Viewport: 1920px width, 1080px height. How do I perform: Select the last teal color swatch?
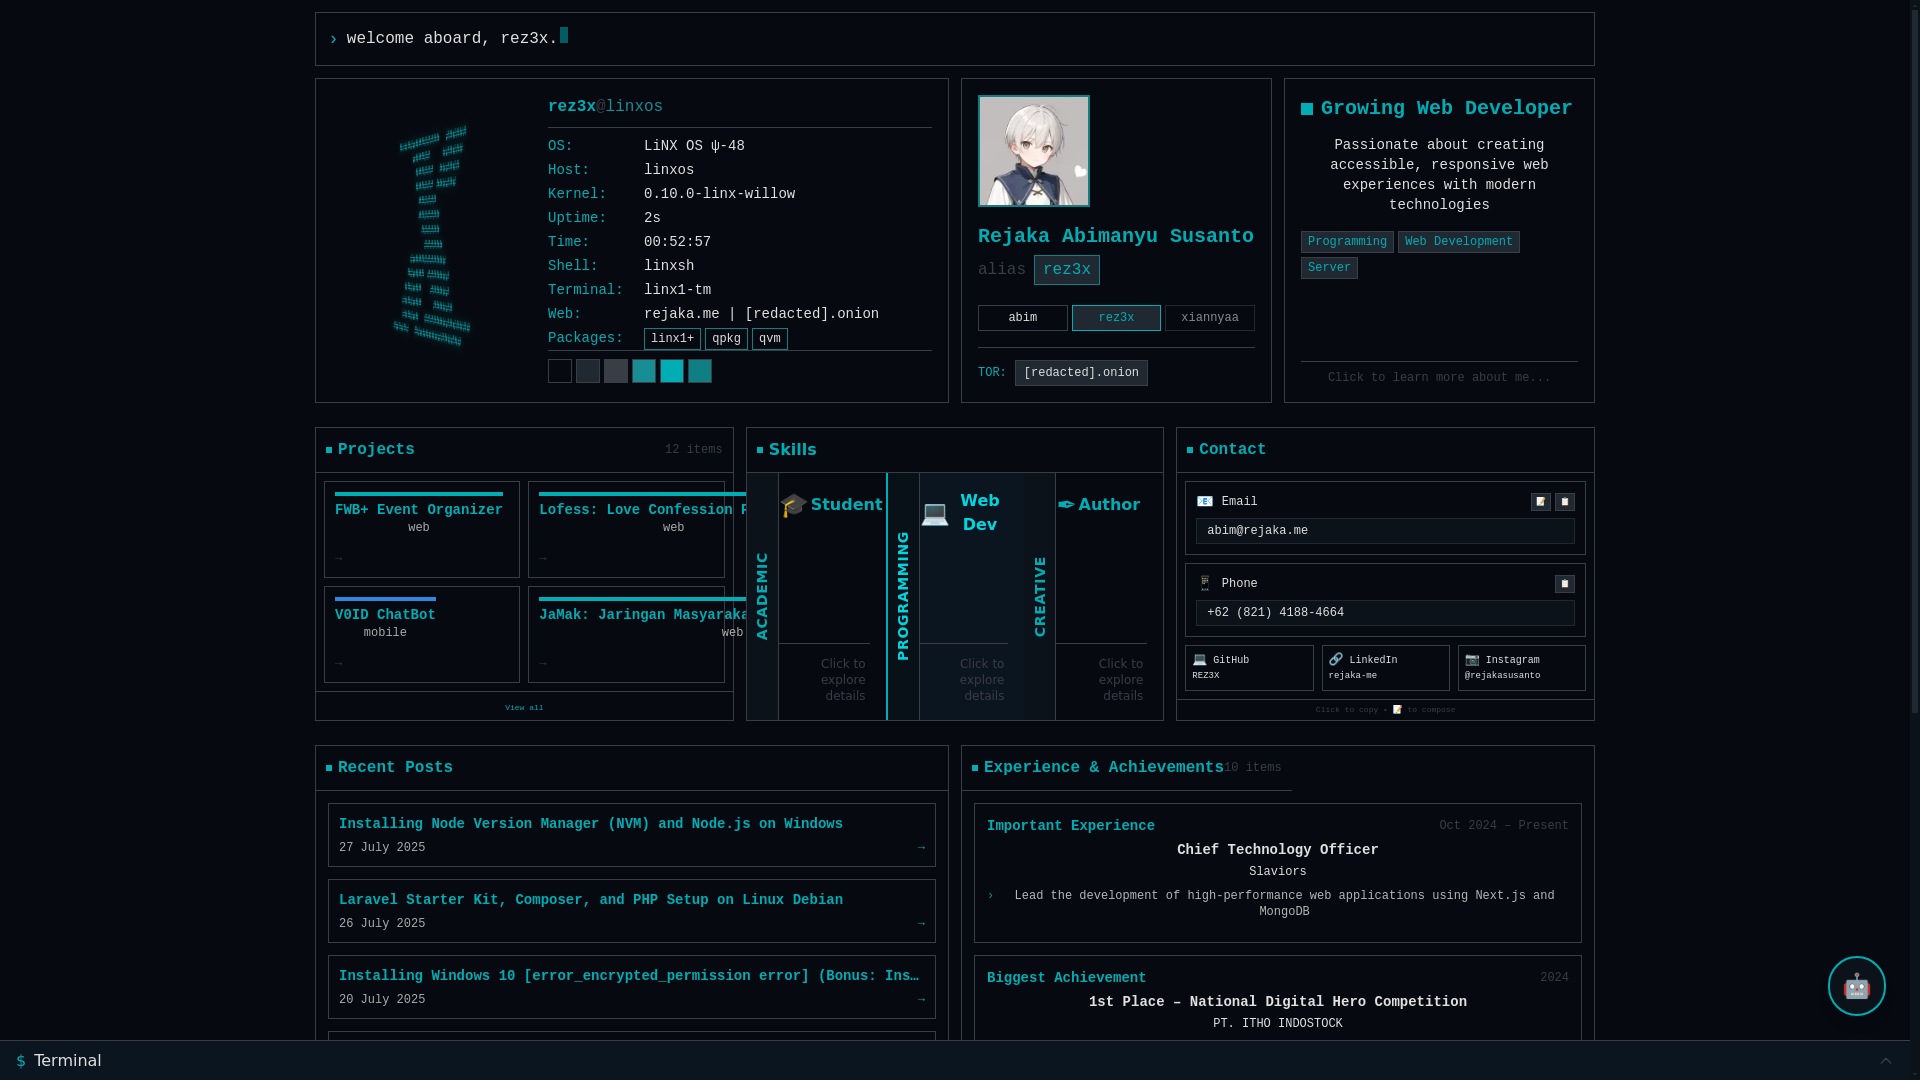coord(700,371)
